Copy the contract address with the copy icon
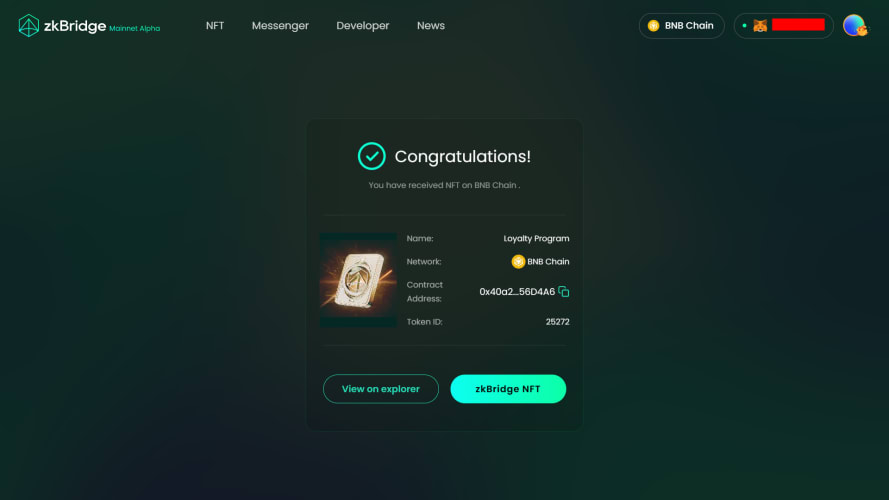 click(564, 291)
